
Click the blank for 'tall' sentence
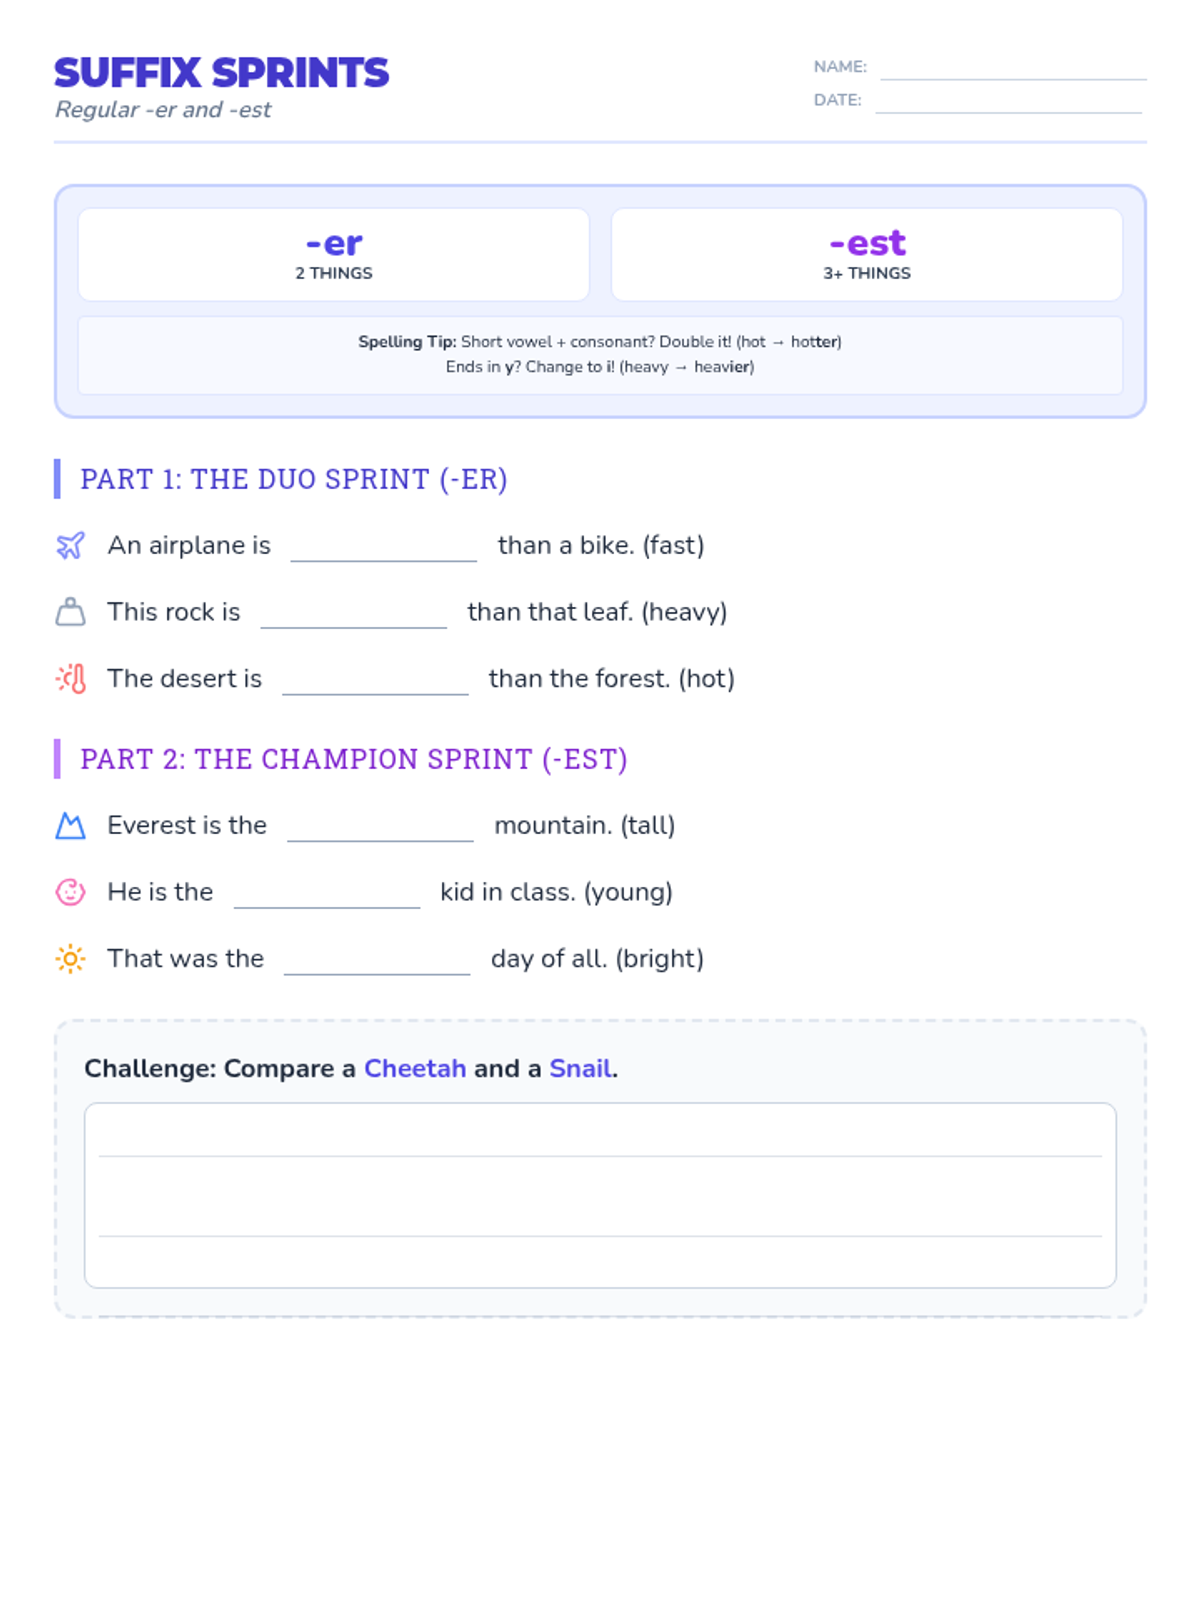click(380, 828)
